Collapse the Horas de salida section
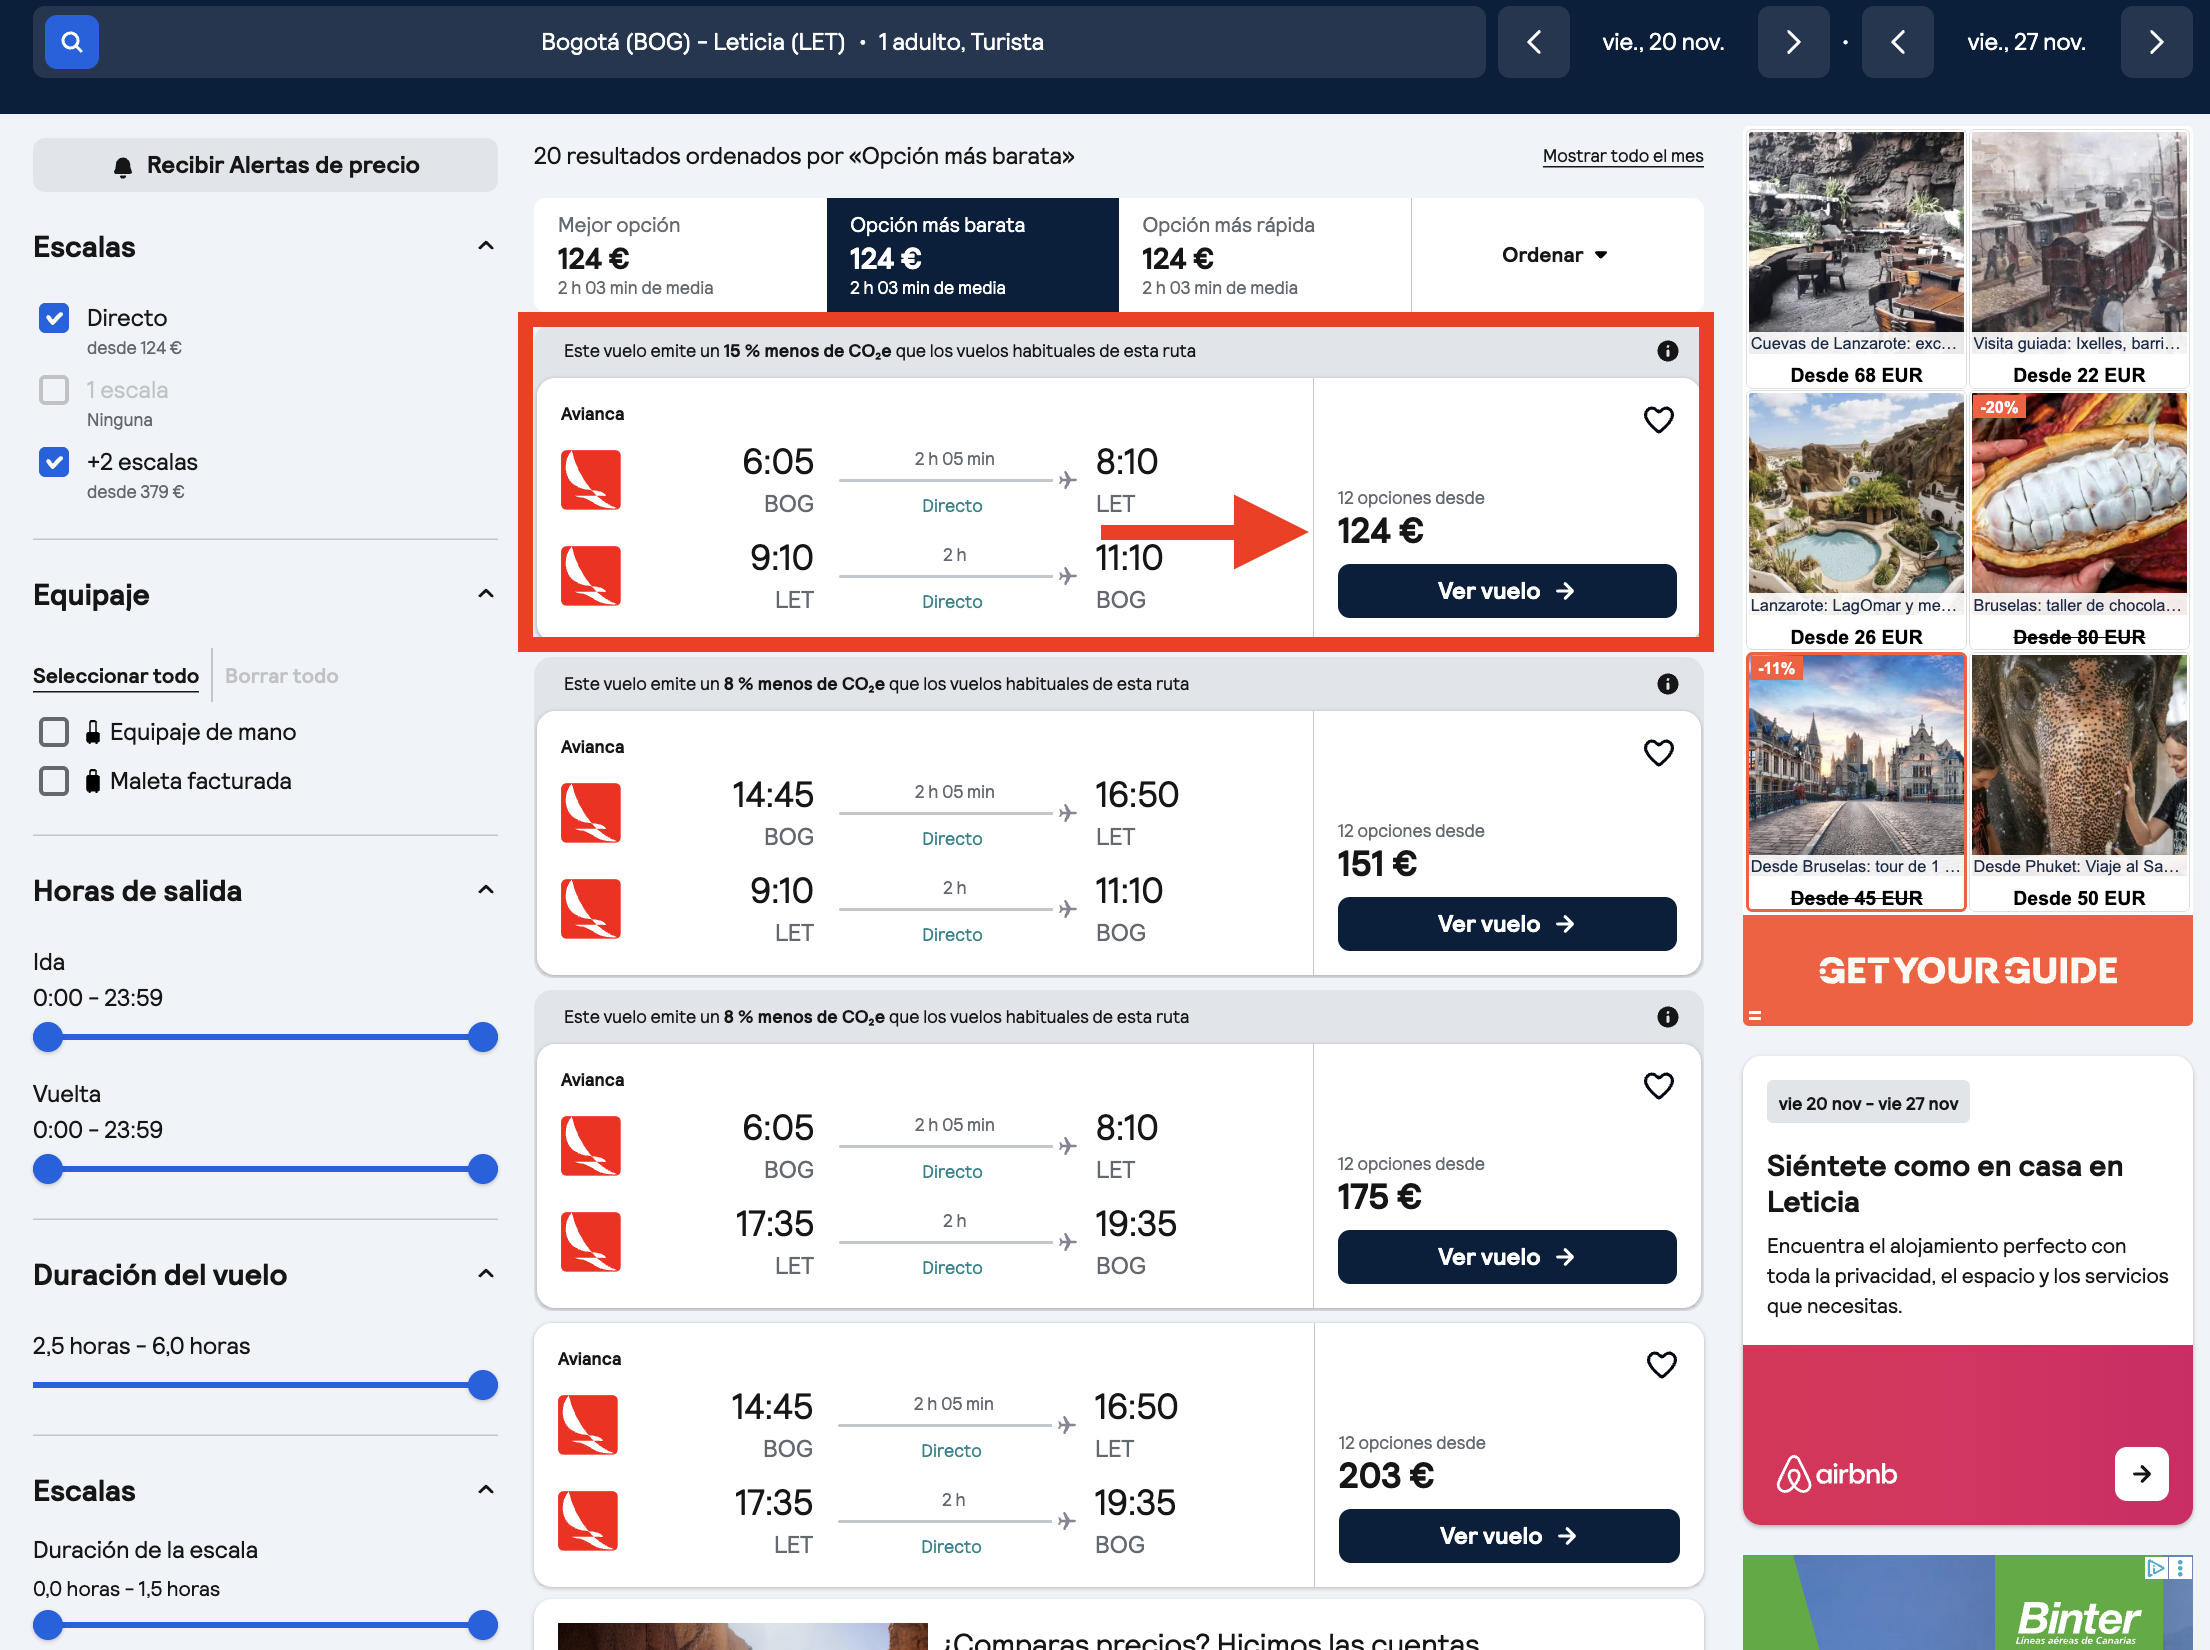 point(486,890)
